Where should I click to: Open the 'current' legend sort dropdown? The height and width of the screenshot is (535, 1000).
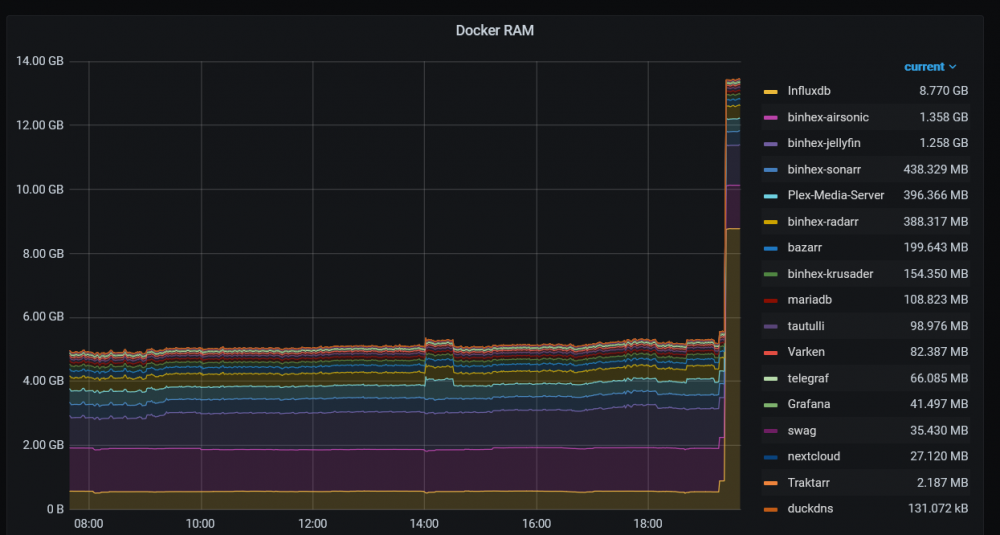point(930,66)
